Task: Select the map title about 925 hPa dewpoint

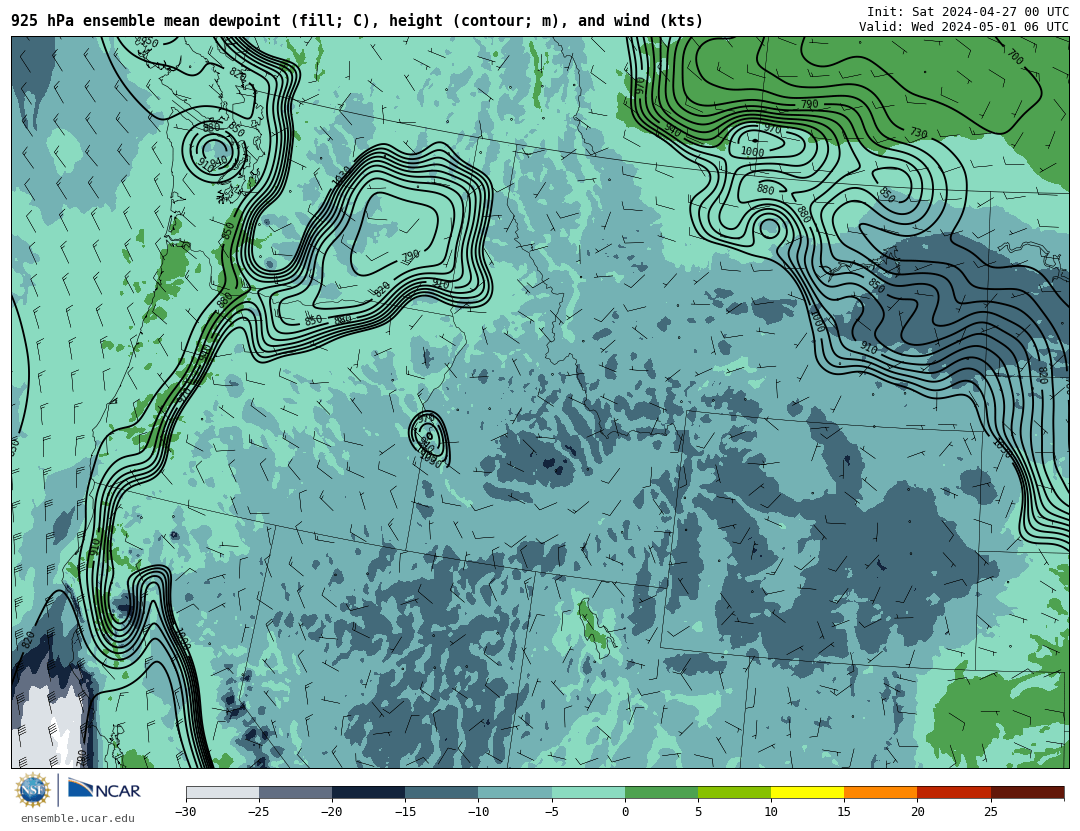Action: [357, 21]
